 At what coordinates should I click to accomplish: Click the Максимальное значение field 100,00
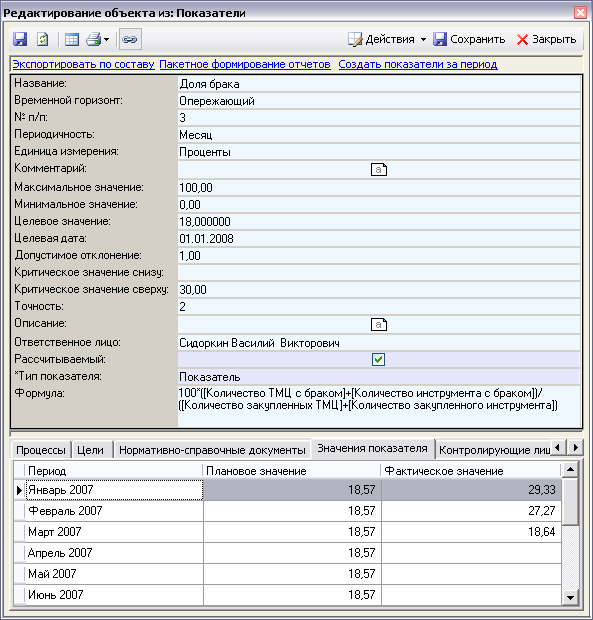coord(379,187)
